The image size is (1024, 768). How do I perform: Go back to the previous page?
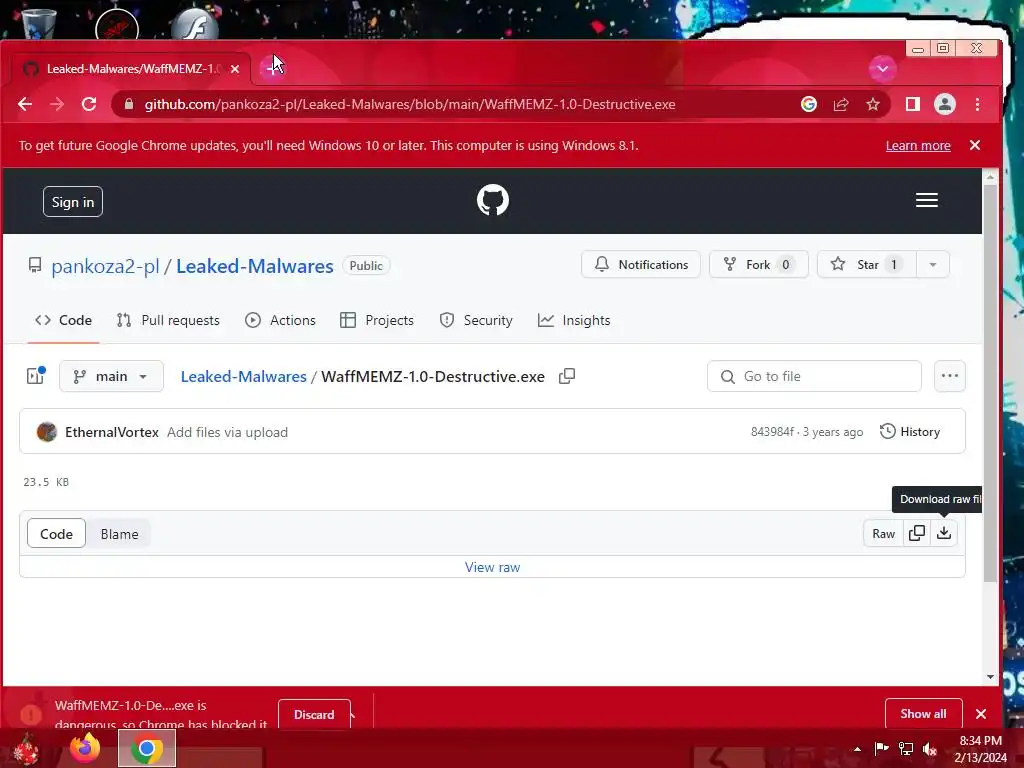click(25, 104)
